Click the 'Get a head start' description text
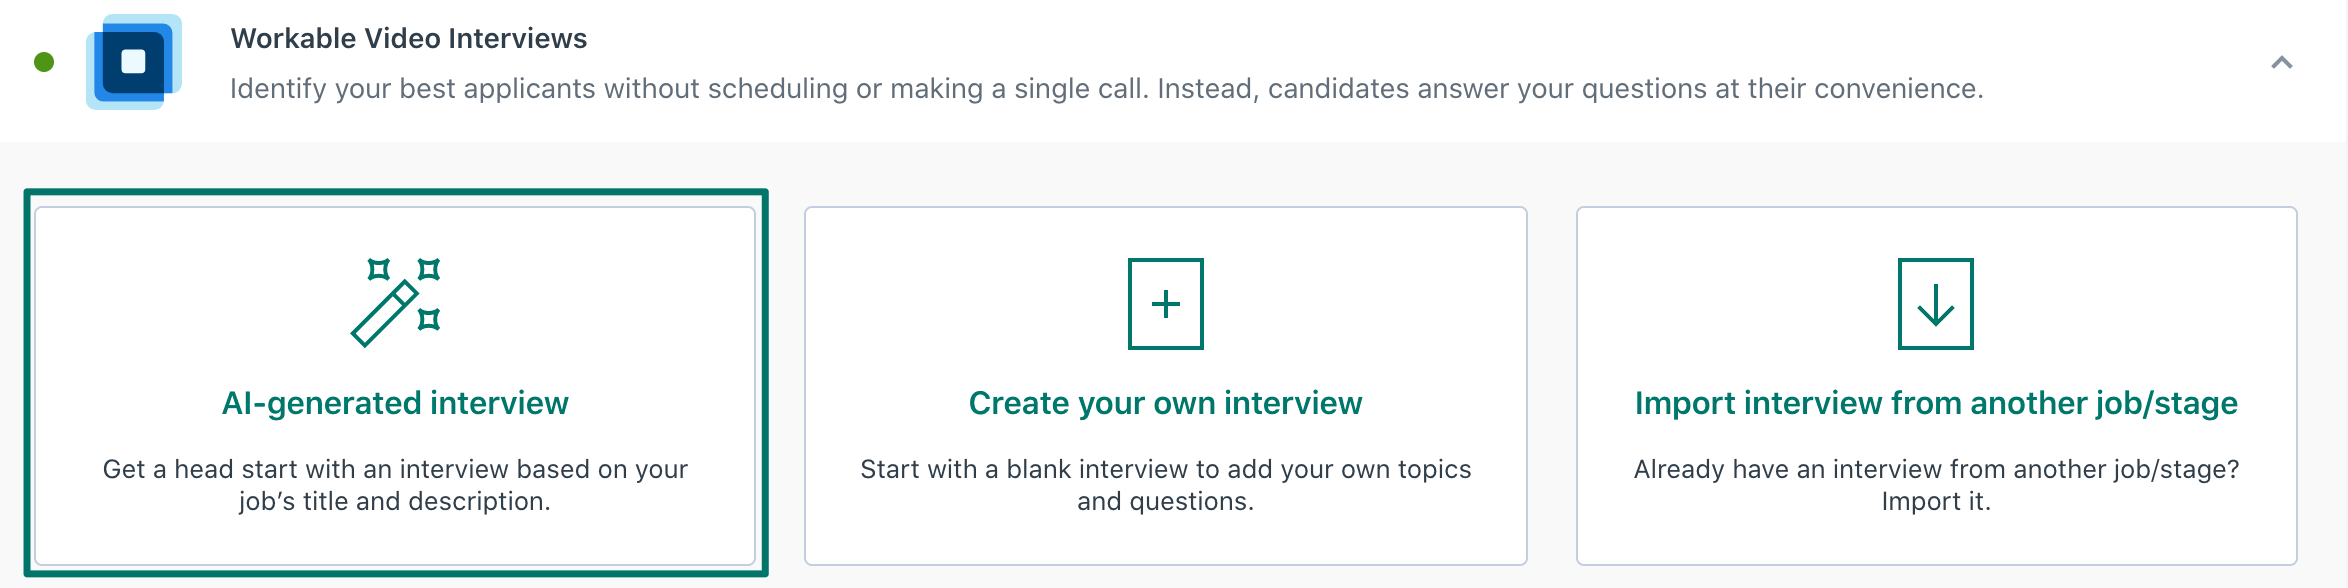Image resolution: width=2348 pixels, height=588 pixels. click(395, 485)
